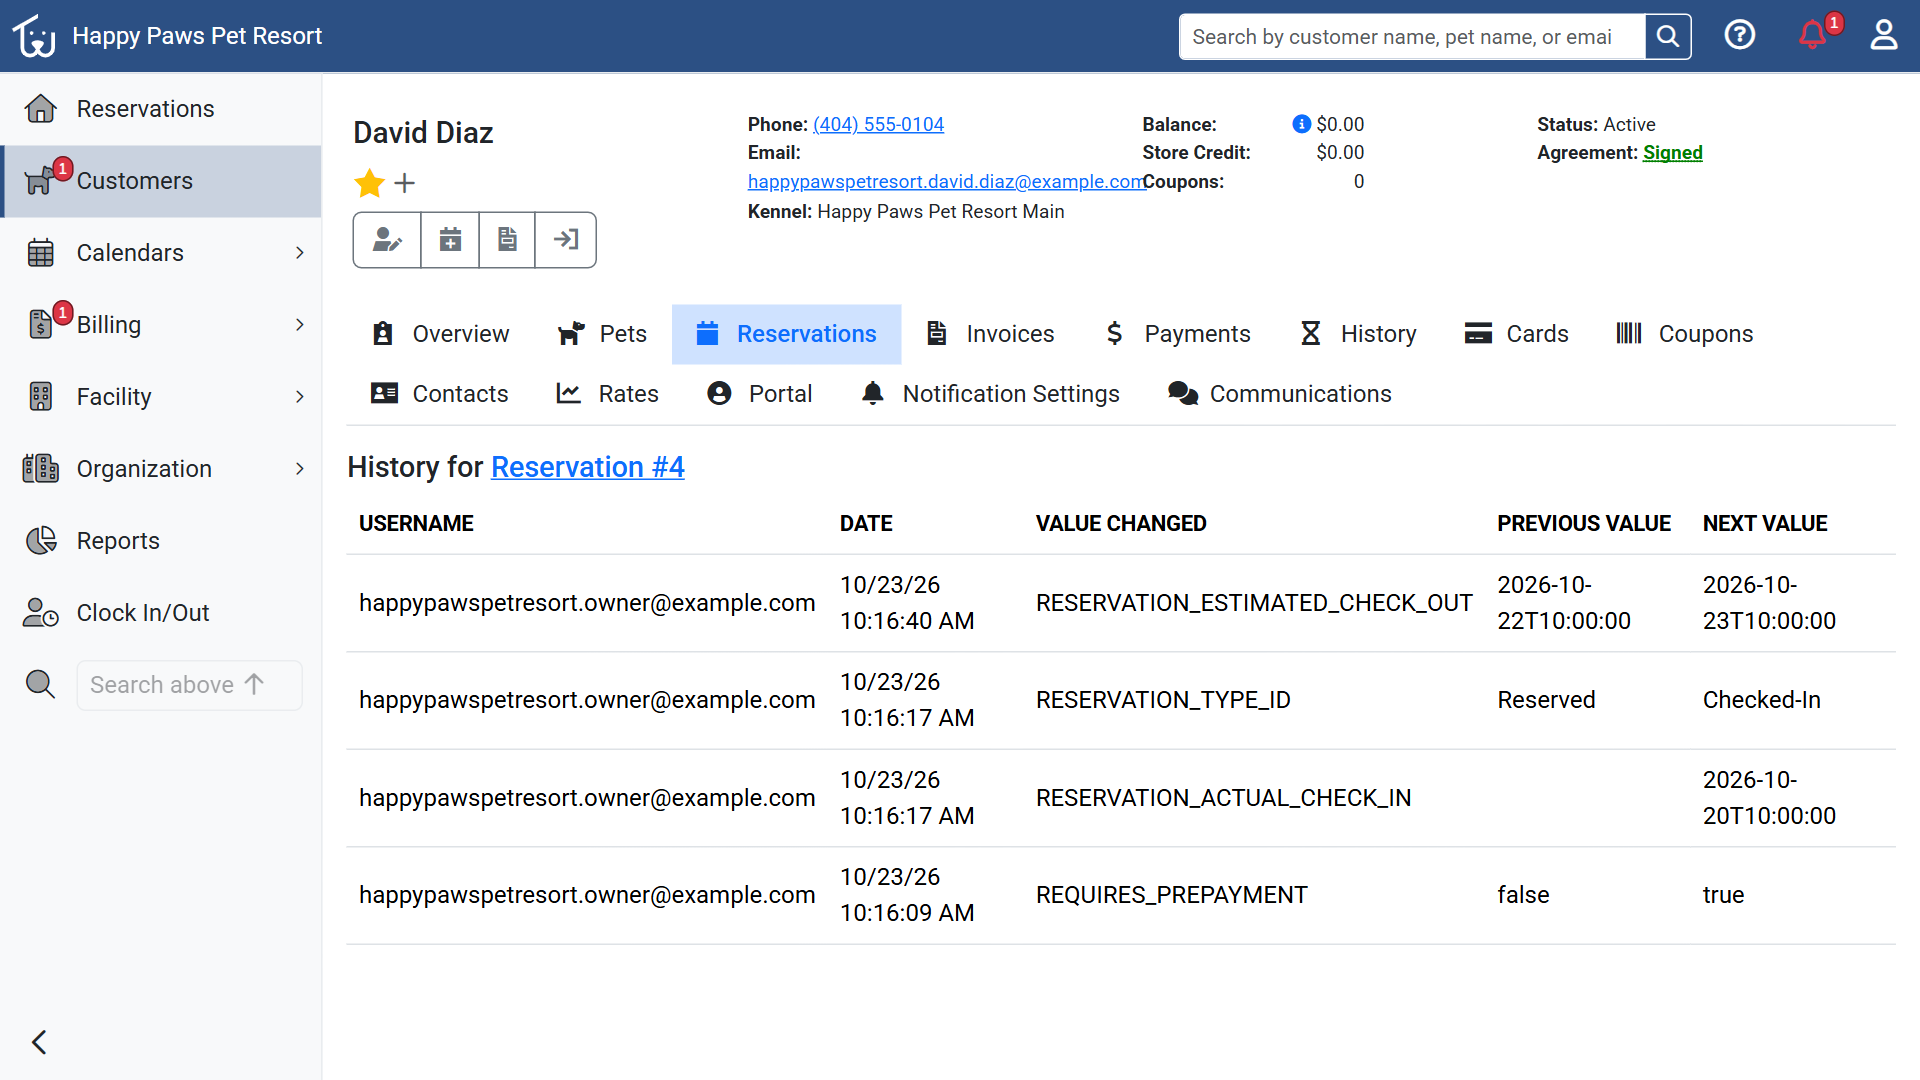Click the edit customer icon button

tap(387, 240)
